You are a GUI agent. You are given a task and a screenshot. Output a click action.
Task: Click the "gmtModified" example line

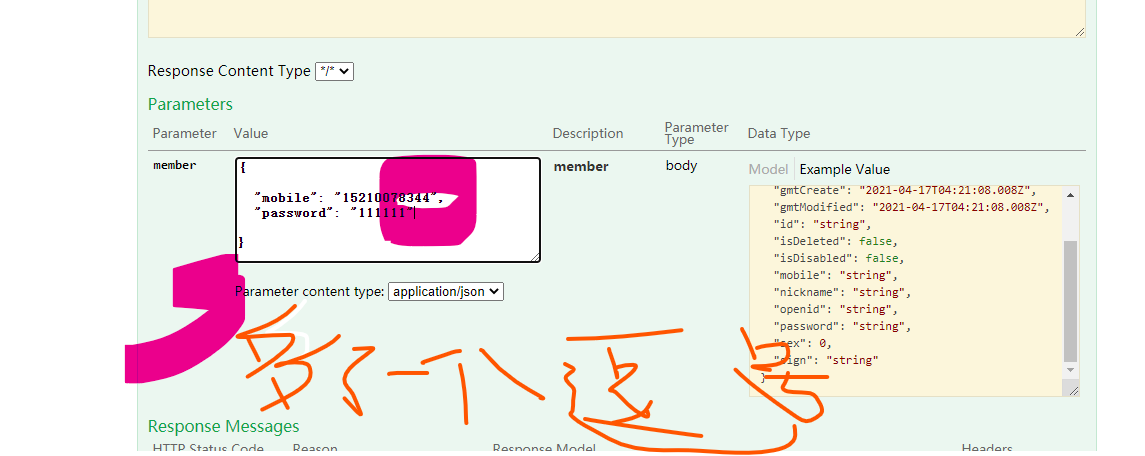click(x=911, y=208)
